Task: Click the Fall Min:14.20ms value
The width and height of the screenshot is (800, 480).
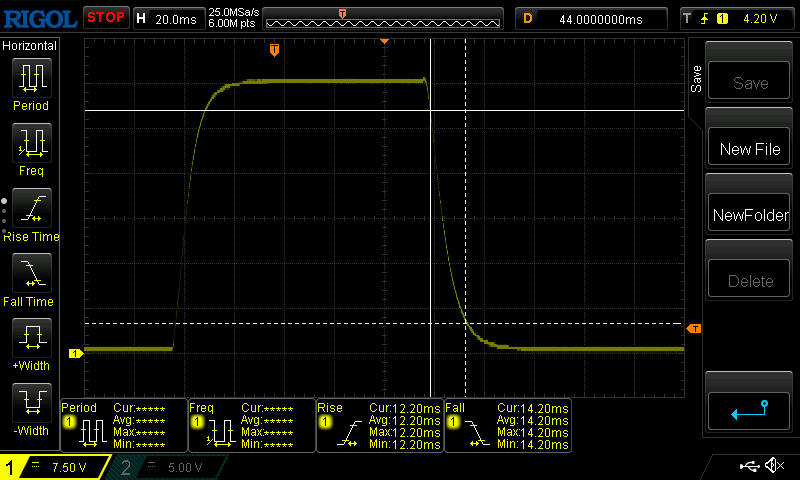Action: tap(532, 444)
